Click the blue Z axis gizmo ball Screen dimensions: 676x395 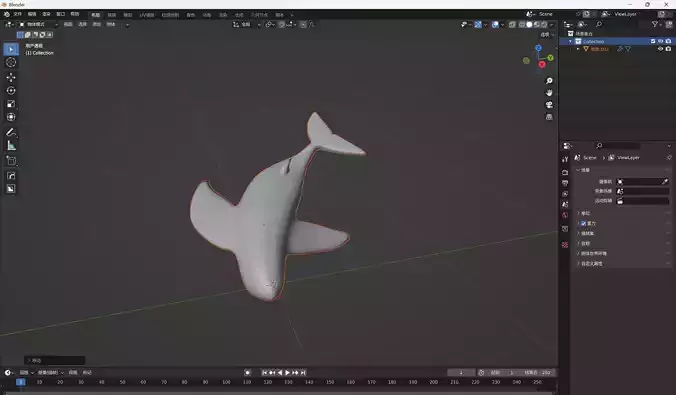[x=538, y=48]
